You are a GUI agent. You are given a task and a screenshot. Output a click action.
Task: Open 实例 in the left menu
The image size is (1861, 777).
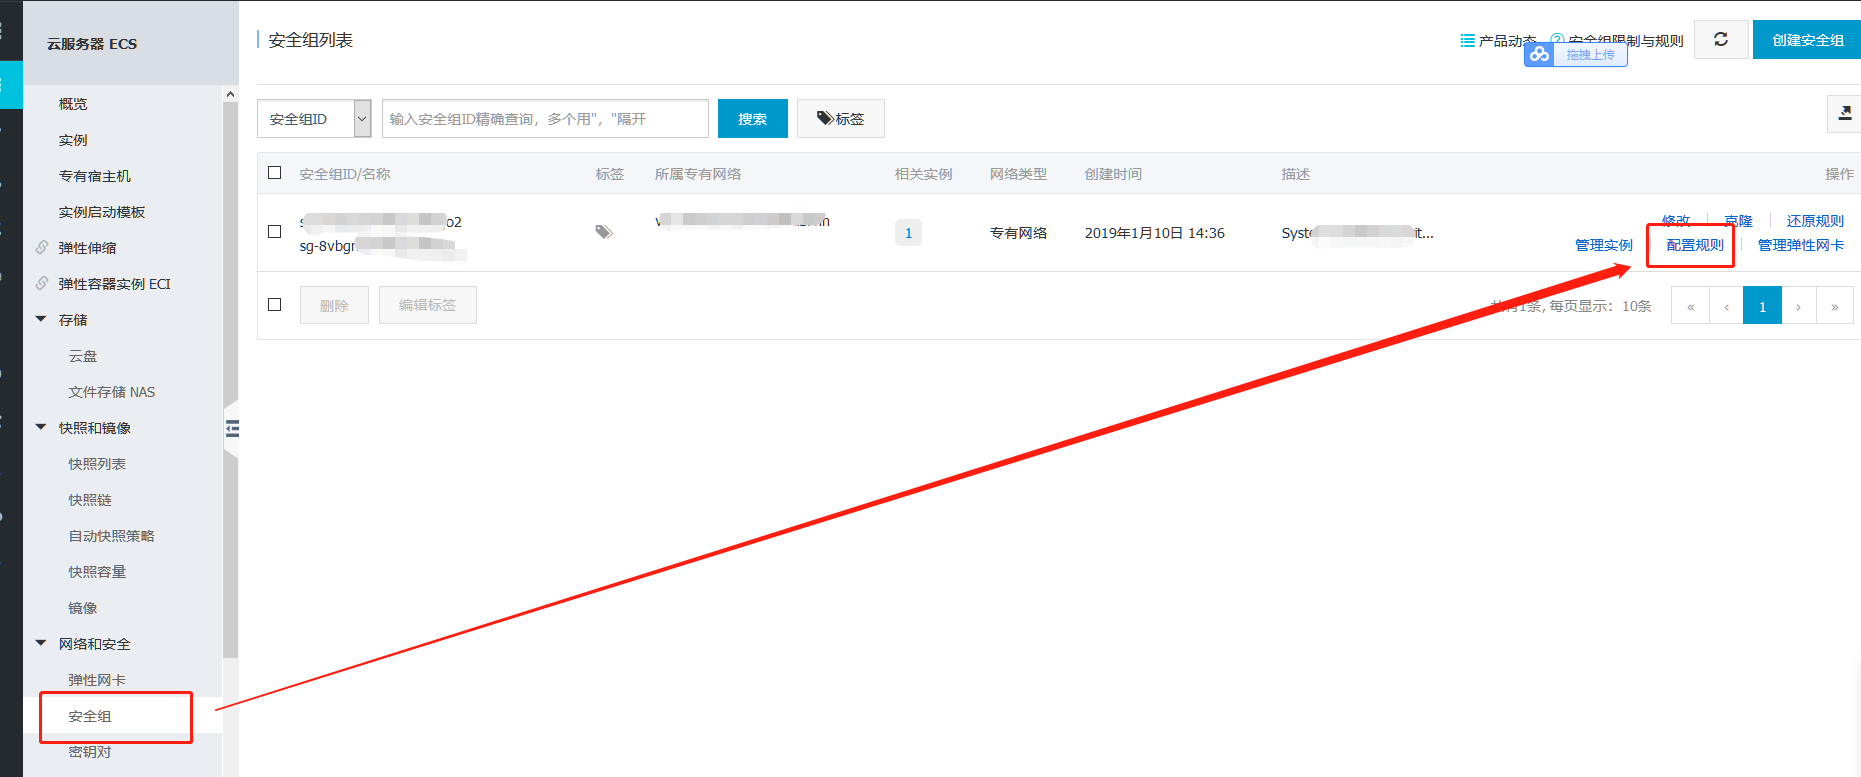pos(73,140)
